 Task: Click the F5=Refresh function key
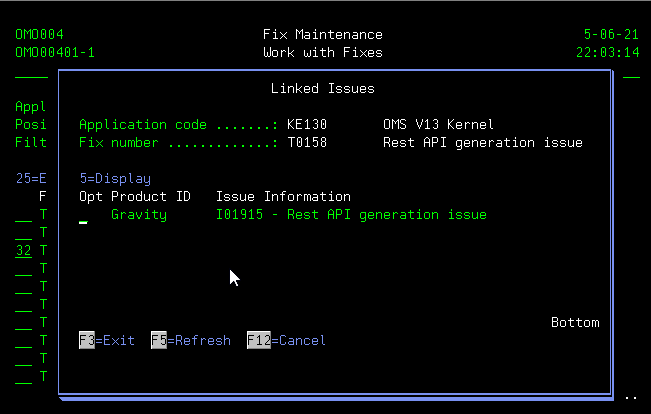coord(190,341)
